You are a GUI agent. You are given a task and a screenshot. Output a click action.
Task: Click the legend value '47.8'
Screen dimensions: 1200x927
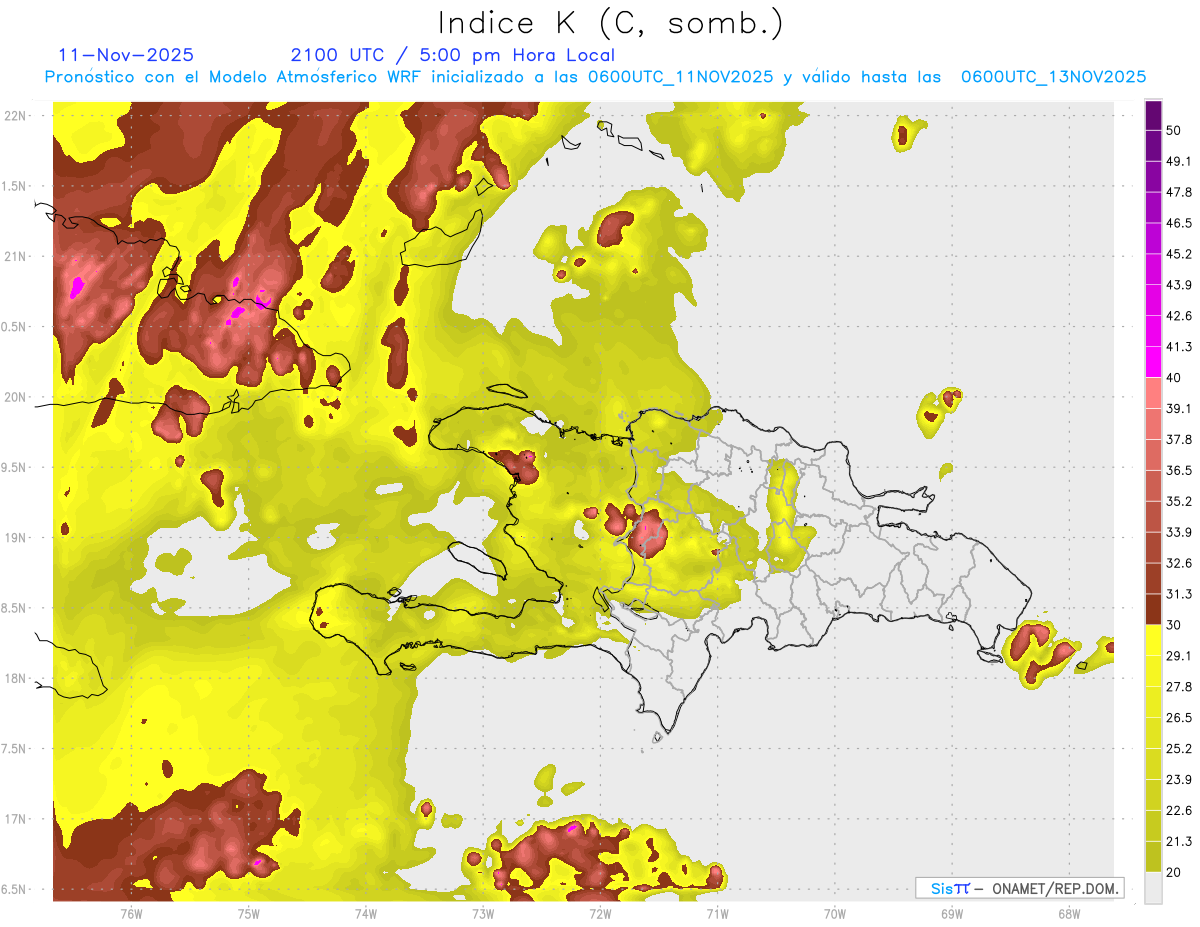[x=1179, y=192]
